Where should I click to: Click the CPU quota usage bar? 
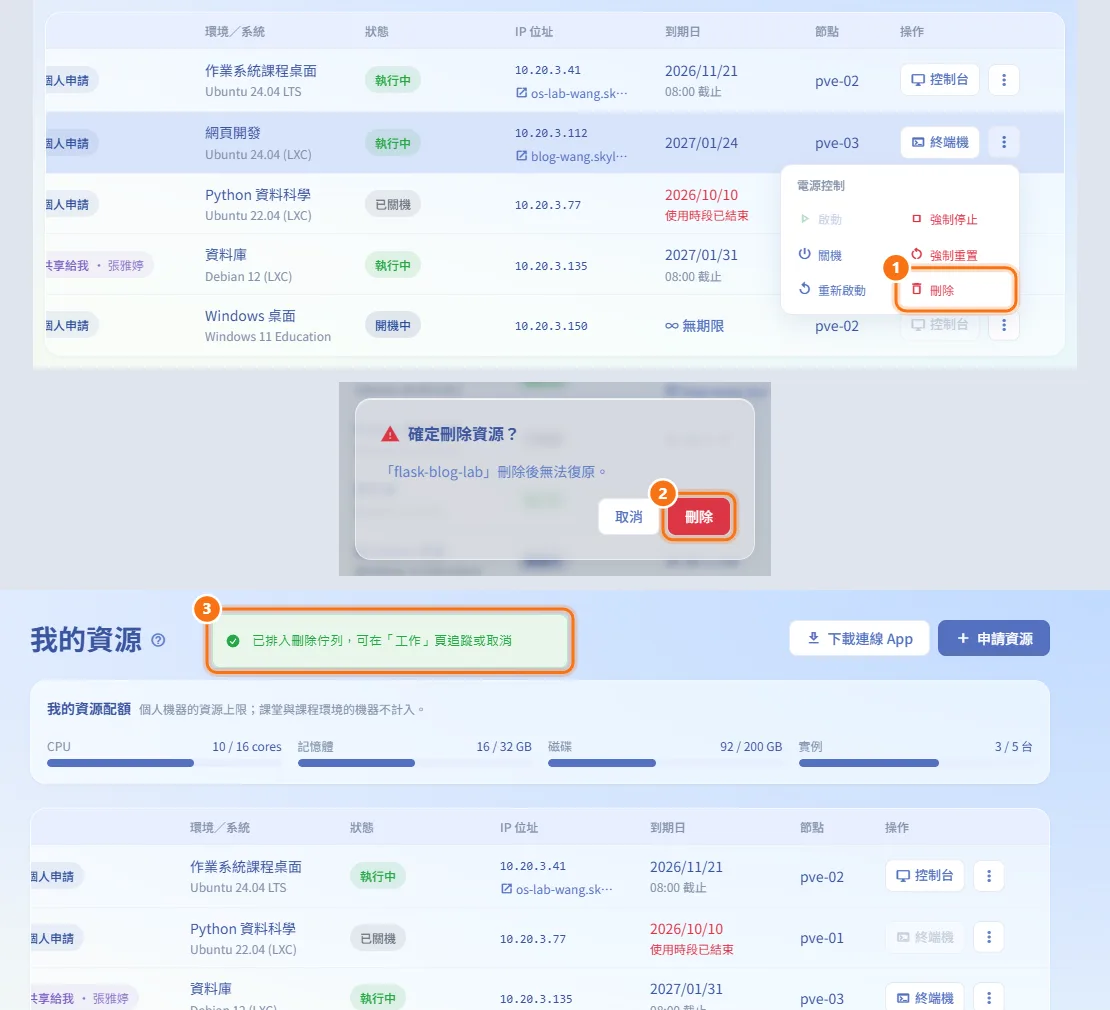point(164,763)
